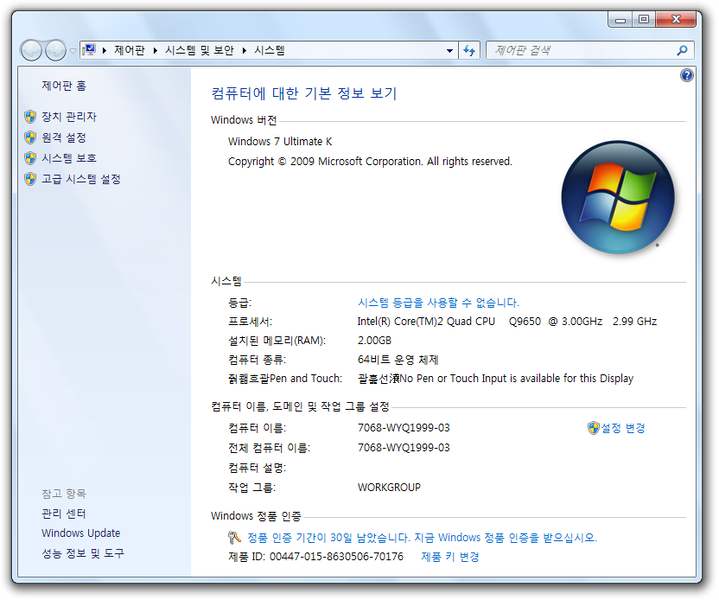The height and width of the screenshot is (600, 719).
Task: Click the computer icon in the address bar
Action: [89, 50]
